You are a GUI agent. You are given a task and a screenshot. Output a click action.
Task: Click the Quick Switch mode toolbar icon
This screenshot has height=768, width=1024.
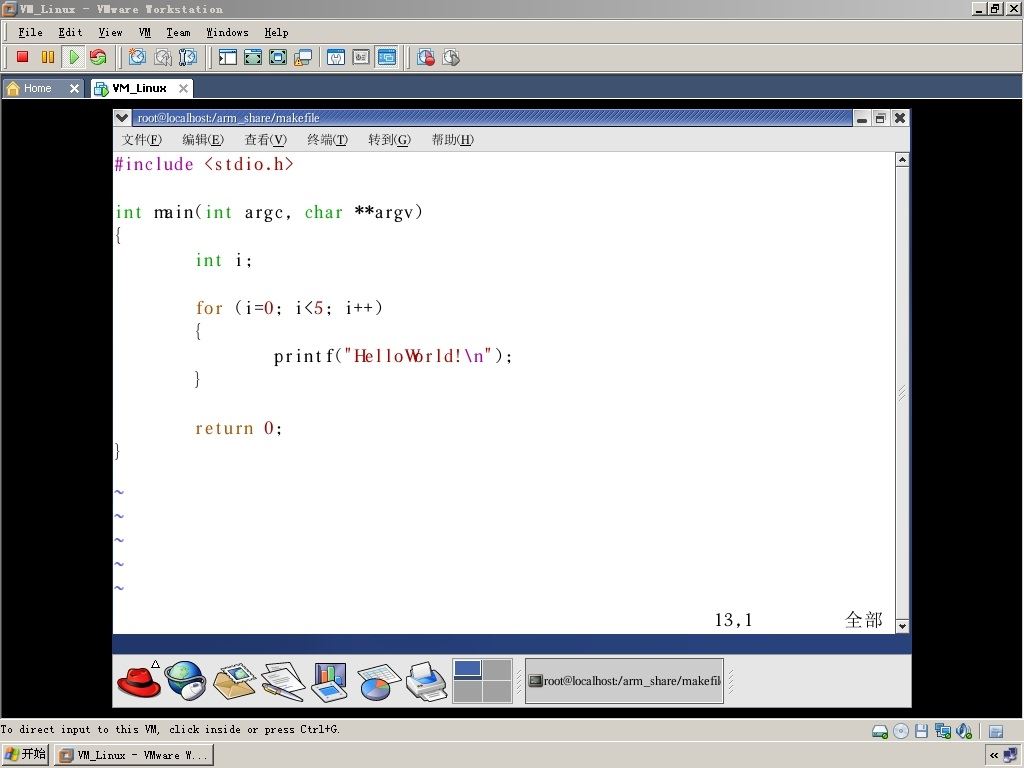(x=278, y=57)
